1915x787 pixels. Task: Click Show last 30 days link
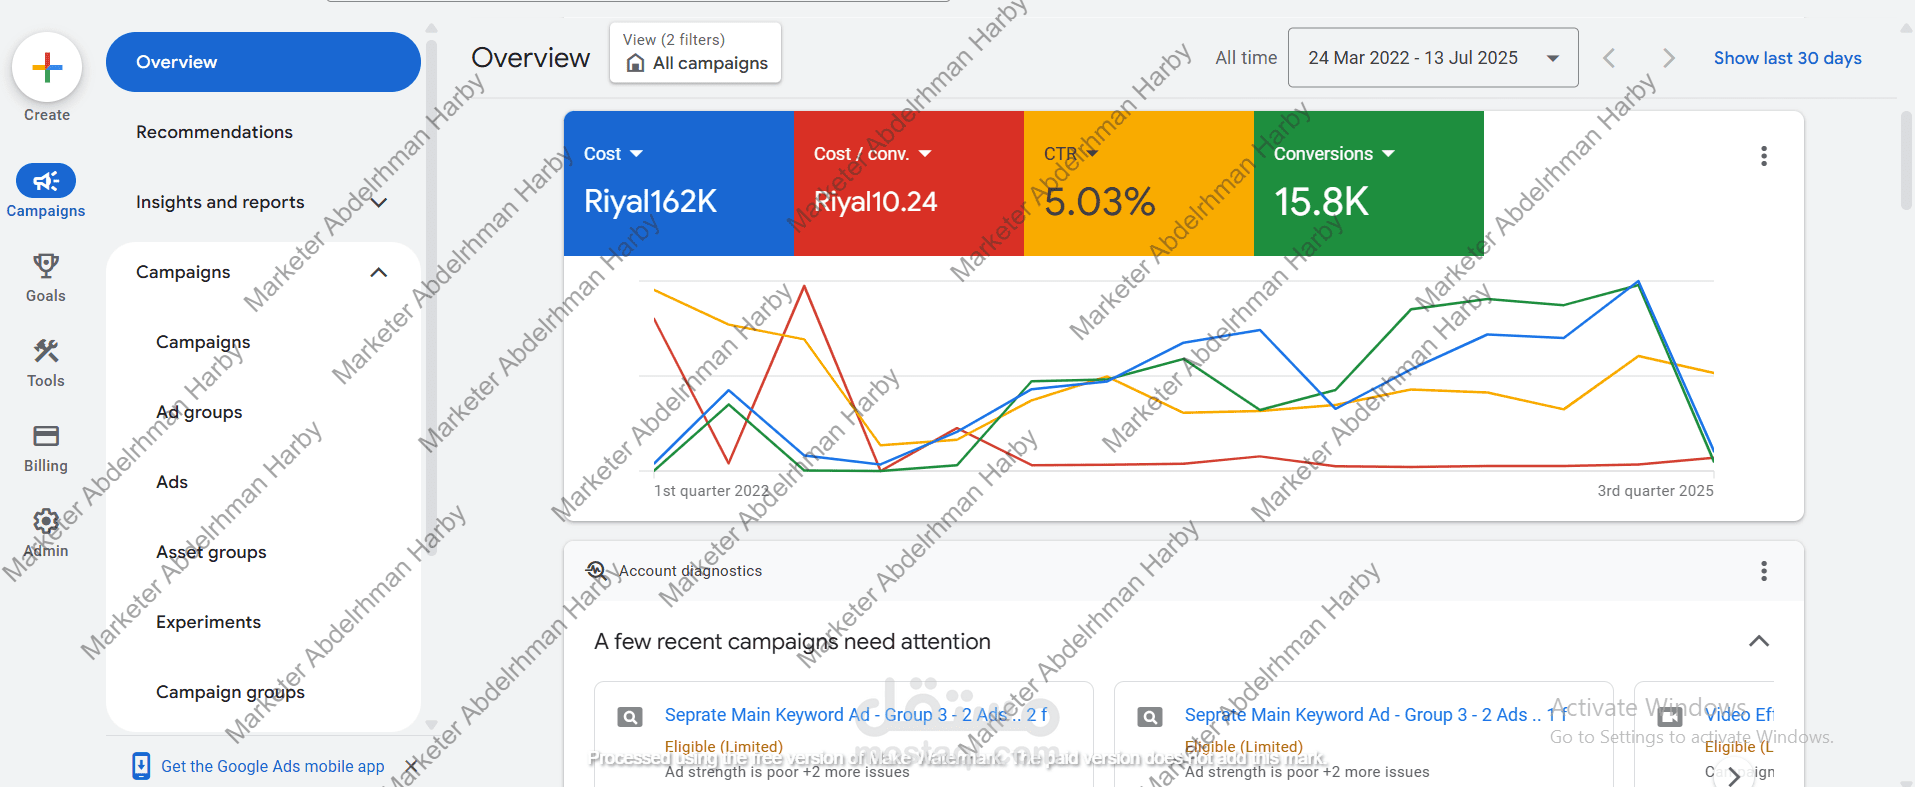pyautogui.click(x=1787, y=58)
